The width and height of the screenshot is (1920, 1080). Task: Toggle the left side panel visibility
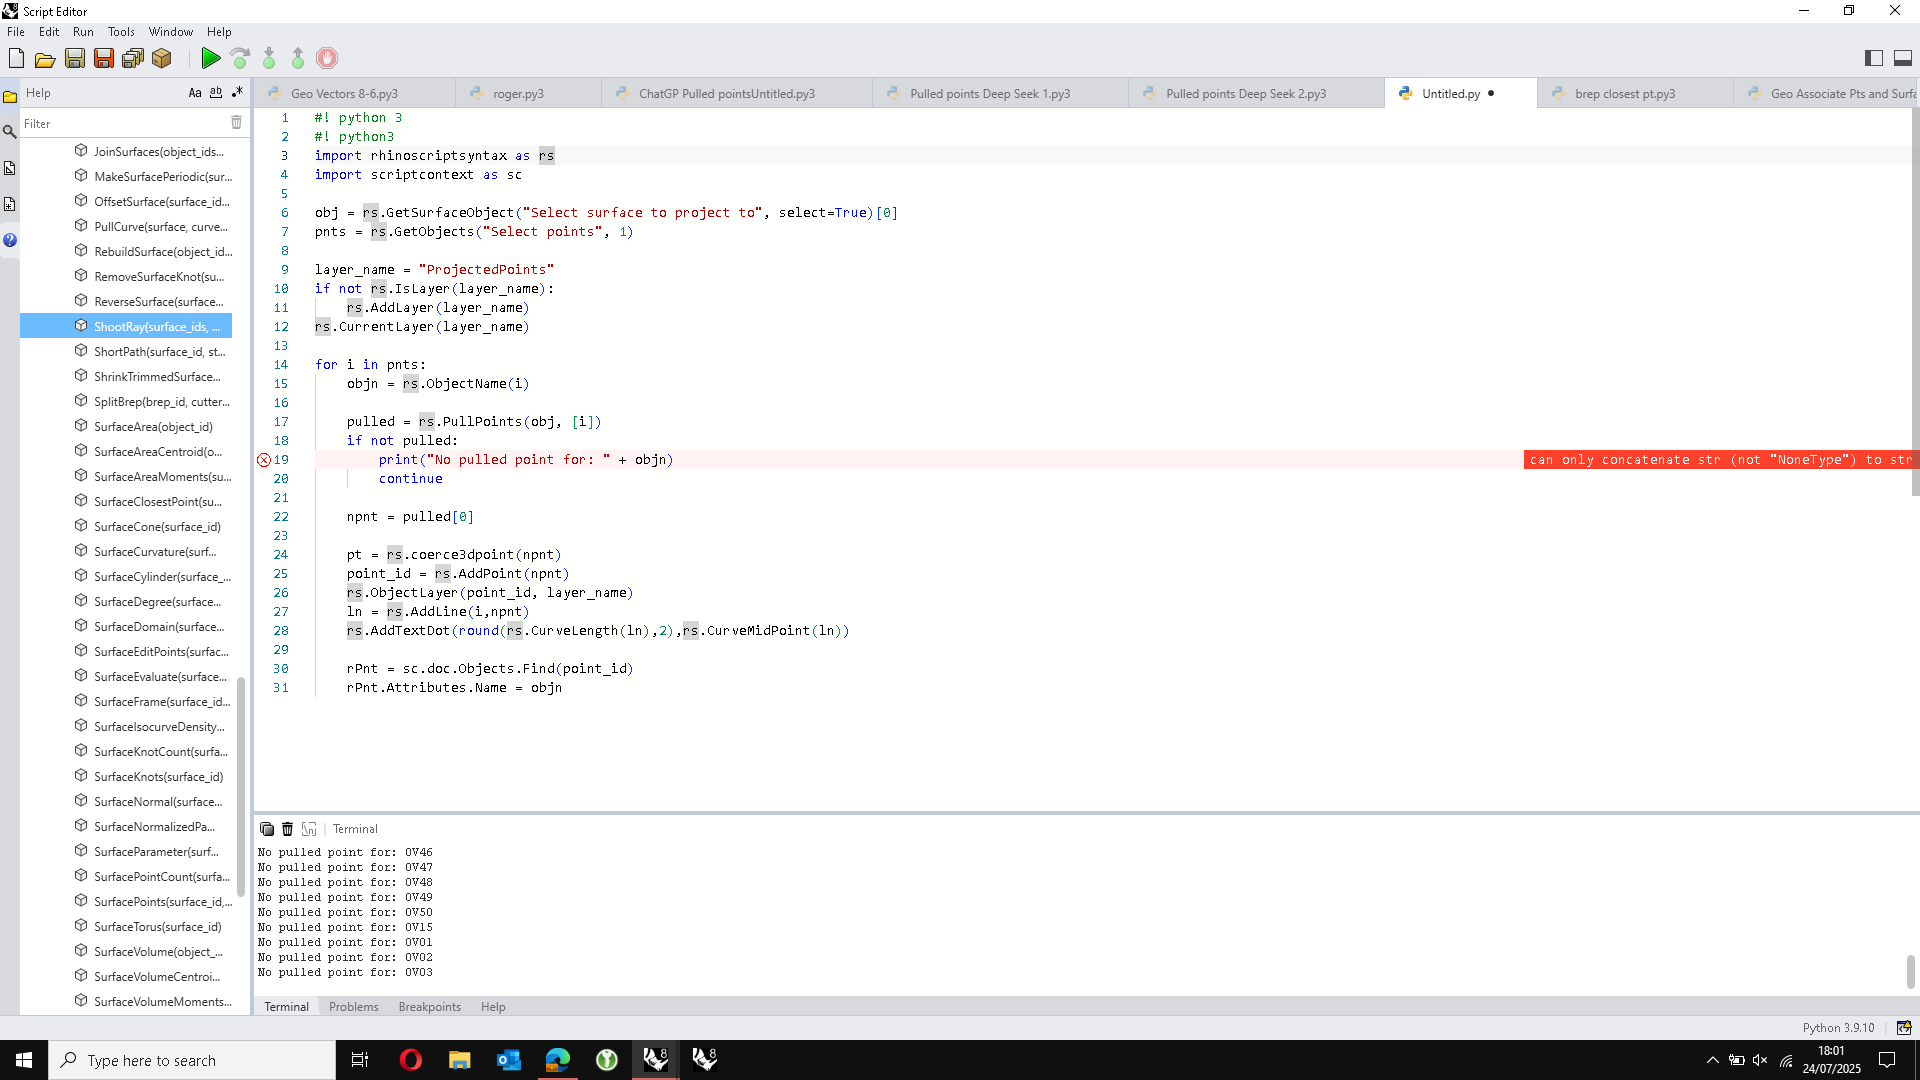coord(1874,58)
